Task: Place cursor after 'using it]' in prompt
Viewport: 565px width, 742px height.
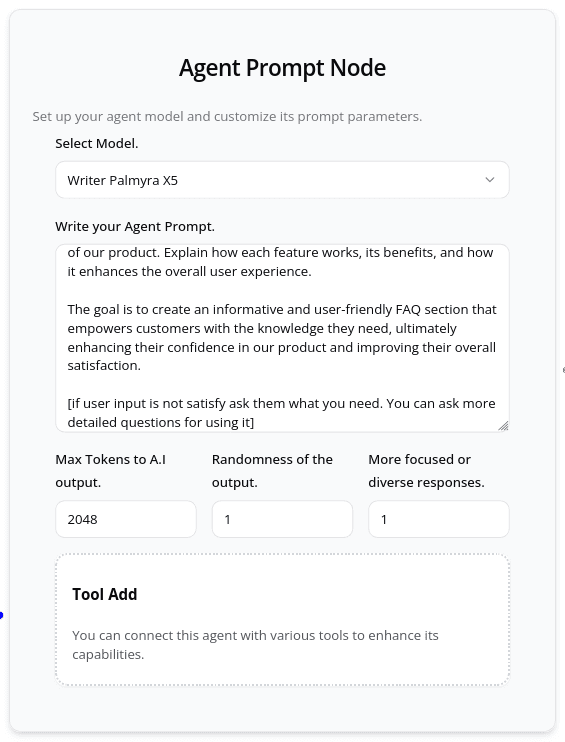Action: (255, 422)
